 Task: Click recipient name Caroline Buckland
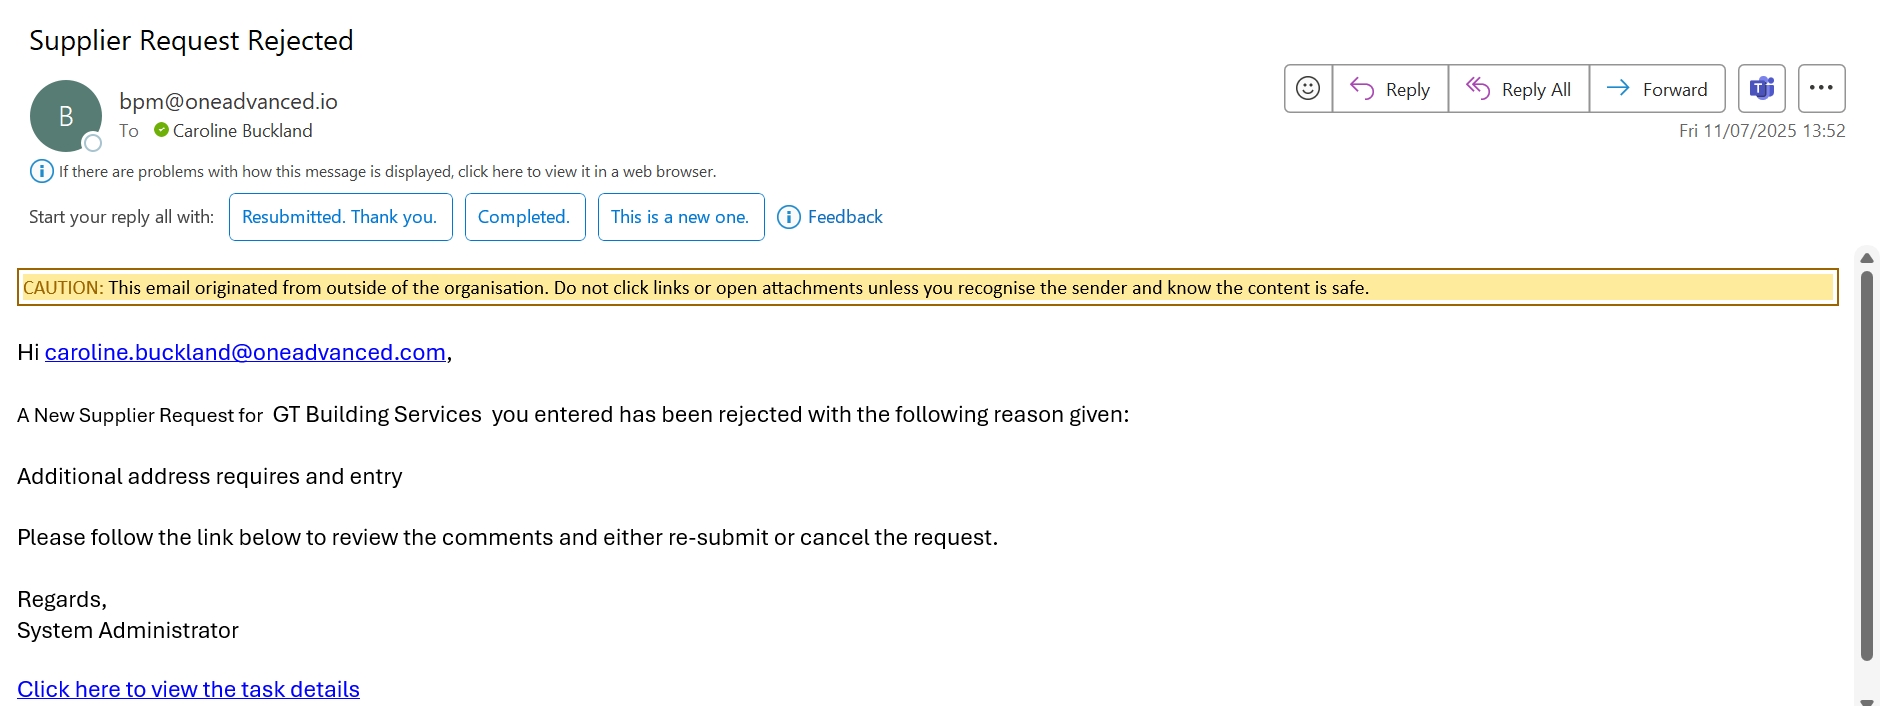pyautogui.click(x=242, y=131)
